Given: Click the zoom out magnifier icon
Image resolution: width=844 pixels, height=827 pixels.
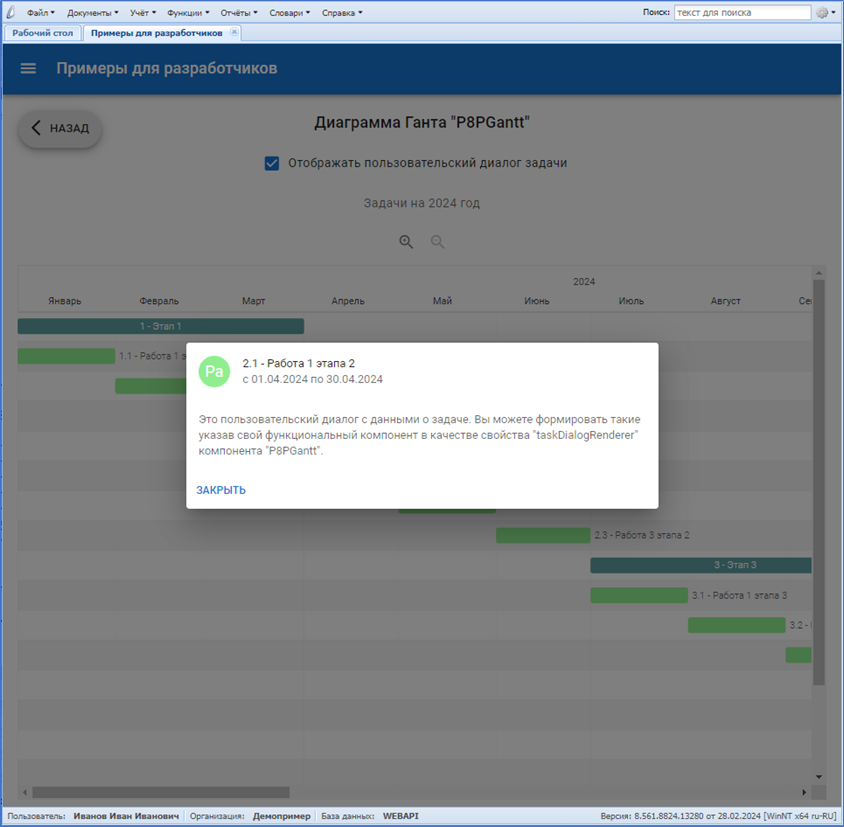Looking at the screenshot, I should pyautogui.click(x=438, y=242).
